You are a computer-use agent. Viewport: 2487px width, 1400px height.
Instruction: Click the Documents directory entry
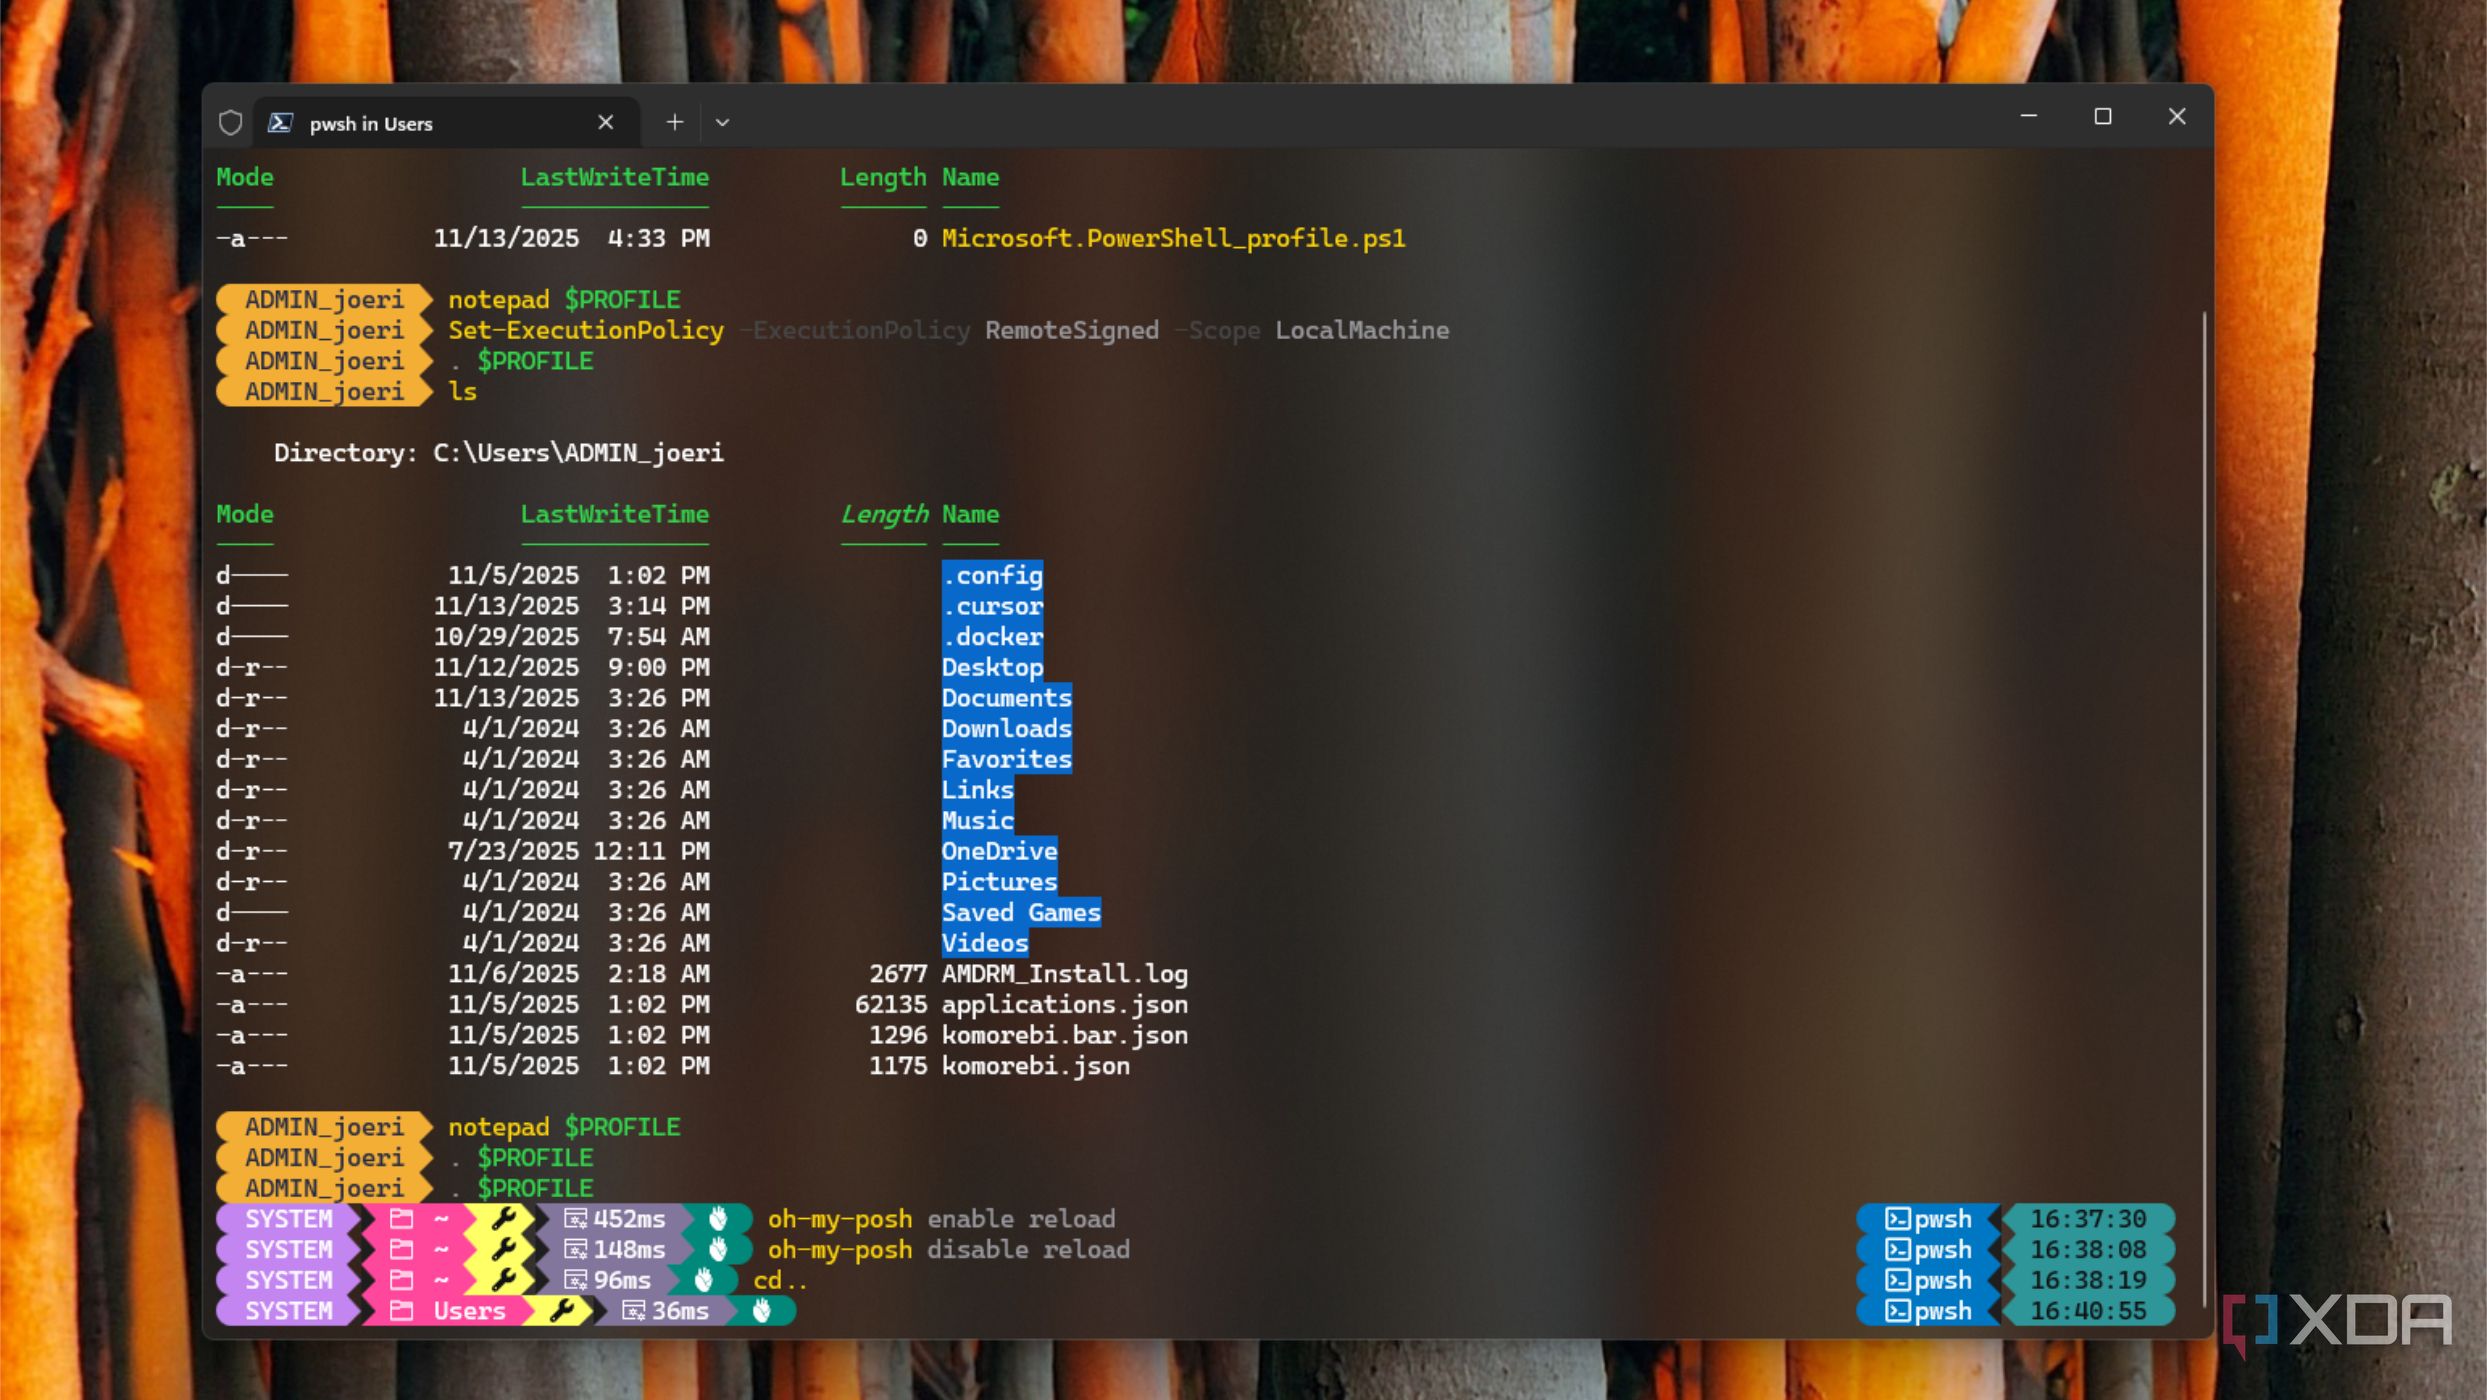[1007, 698]
